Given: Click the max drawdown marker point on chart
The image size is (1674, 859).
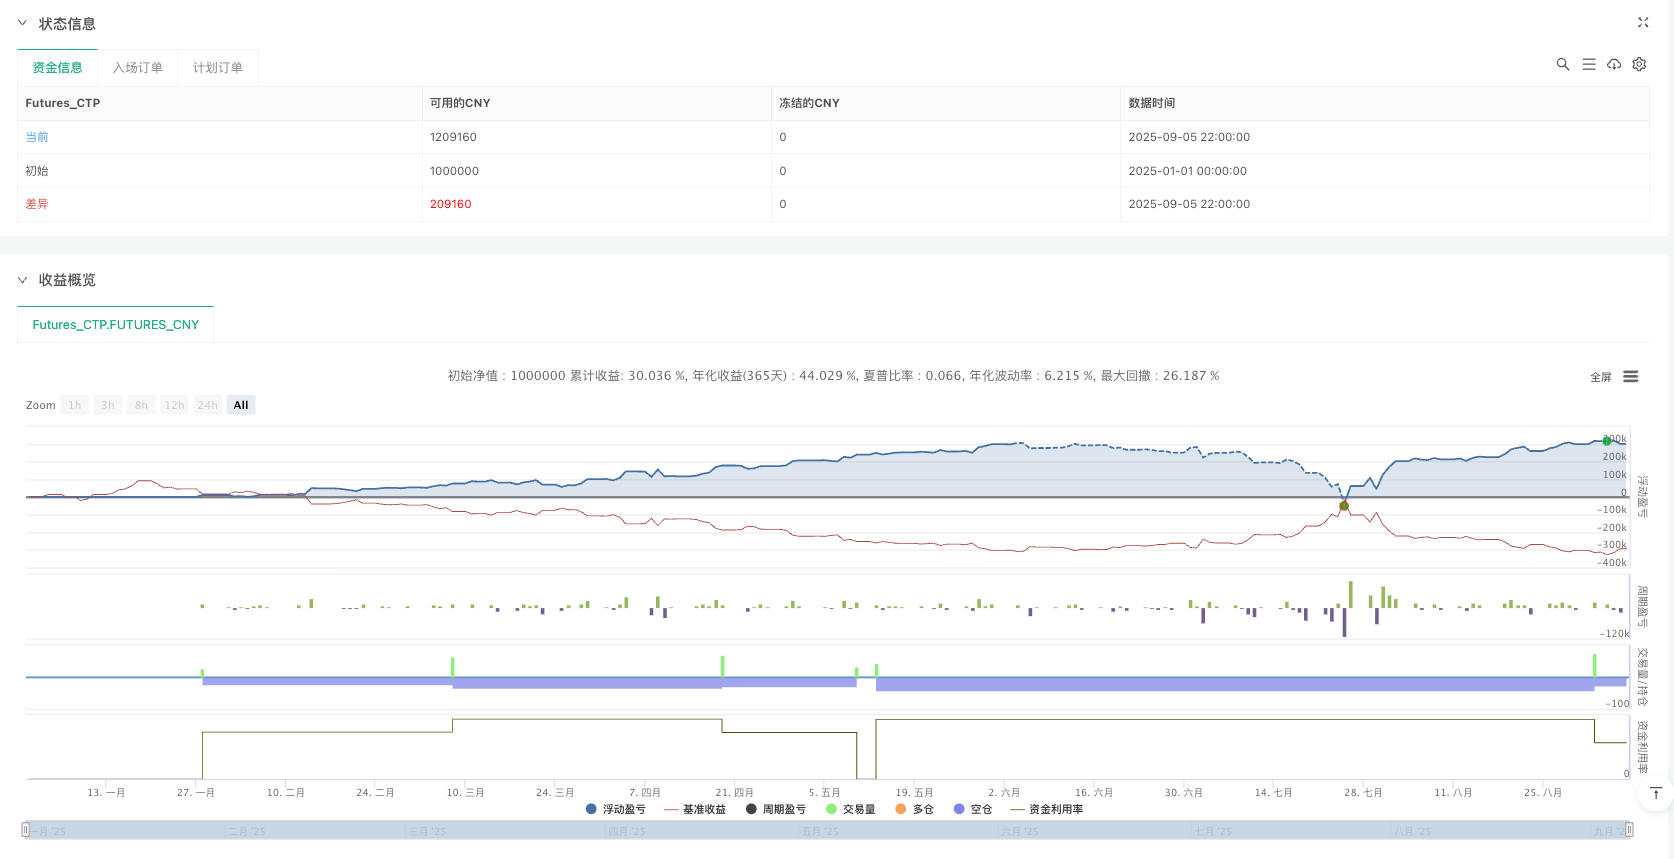Looking at the screenshot, I should pos(1344,506).
